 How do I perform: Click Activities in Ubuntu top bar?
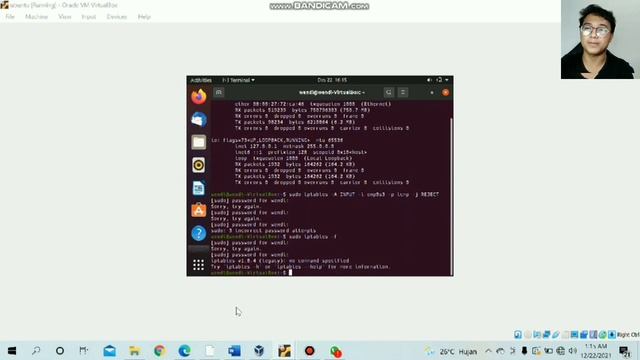click(201, 80)
